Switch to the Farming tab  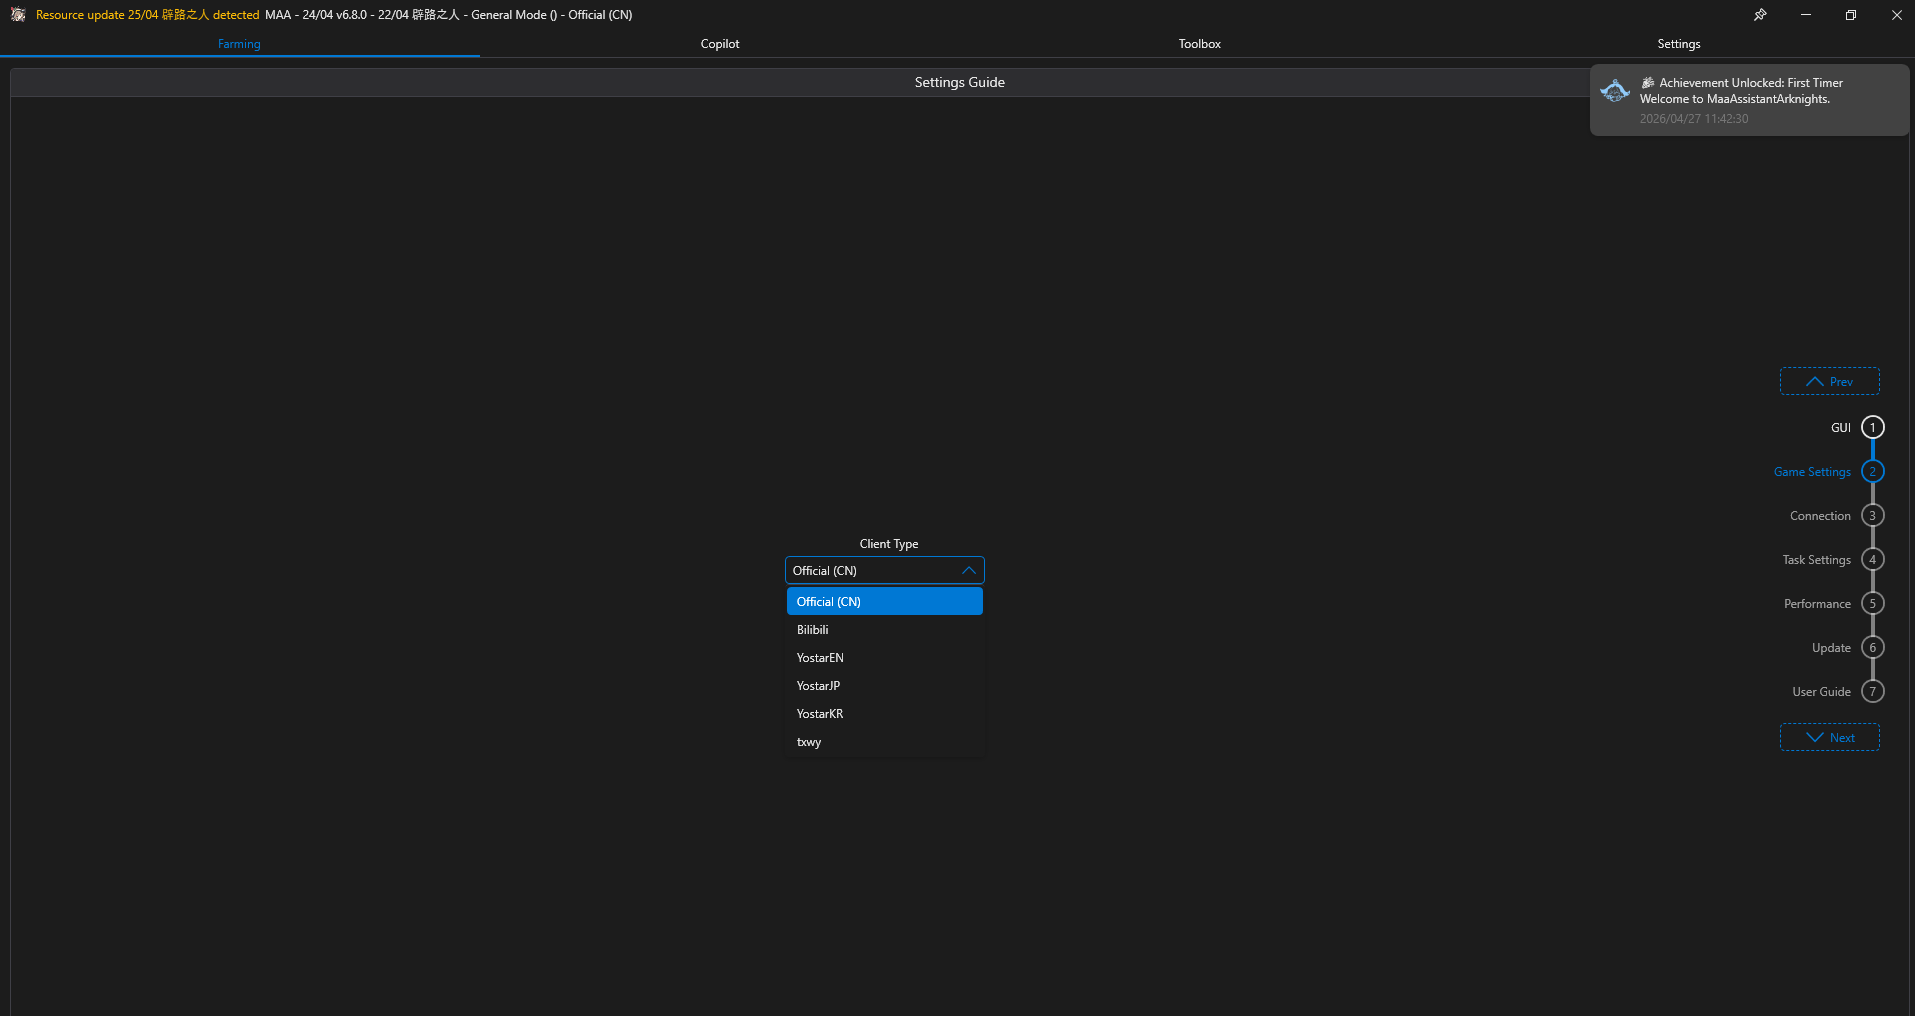click(x=239, y=44)
